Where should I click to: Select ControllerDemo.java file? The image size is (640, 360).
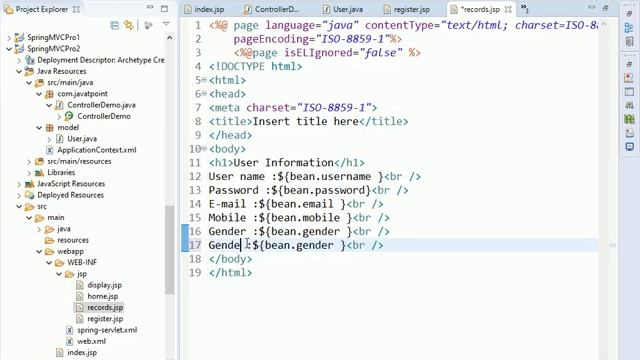pos(101,105)
